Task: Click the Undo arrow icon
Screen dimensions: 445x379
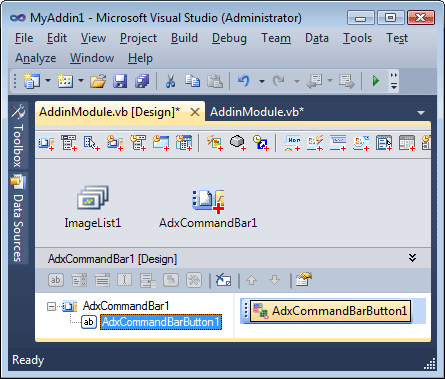Action: (244, 81)
